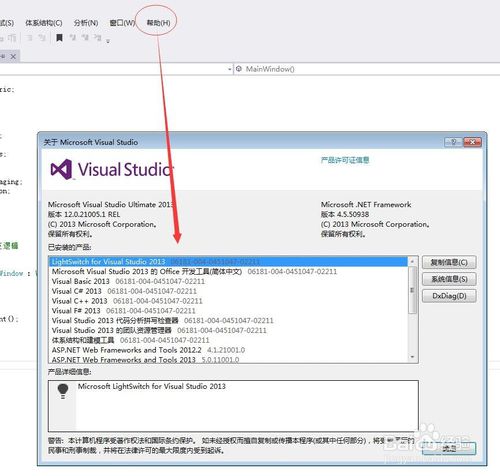Click the Visual Studio logo
500x476 pixels.
tap(112, 169)
